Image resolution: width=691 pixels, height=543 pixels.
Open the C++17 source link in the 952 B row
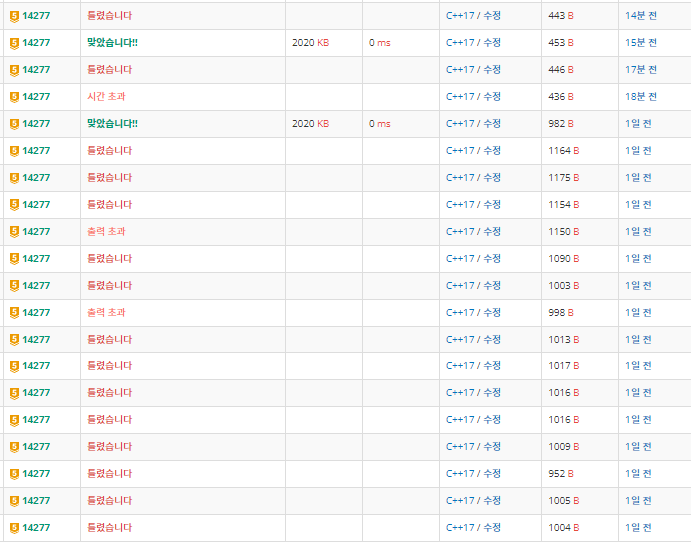(x=460, y=474)
